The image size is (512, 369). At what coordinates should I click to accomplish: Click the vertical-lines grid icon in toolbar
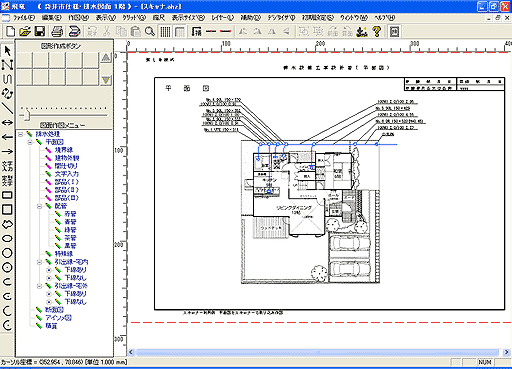coord(165,32)
